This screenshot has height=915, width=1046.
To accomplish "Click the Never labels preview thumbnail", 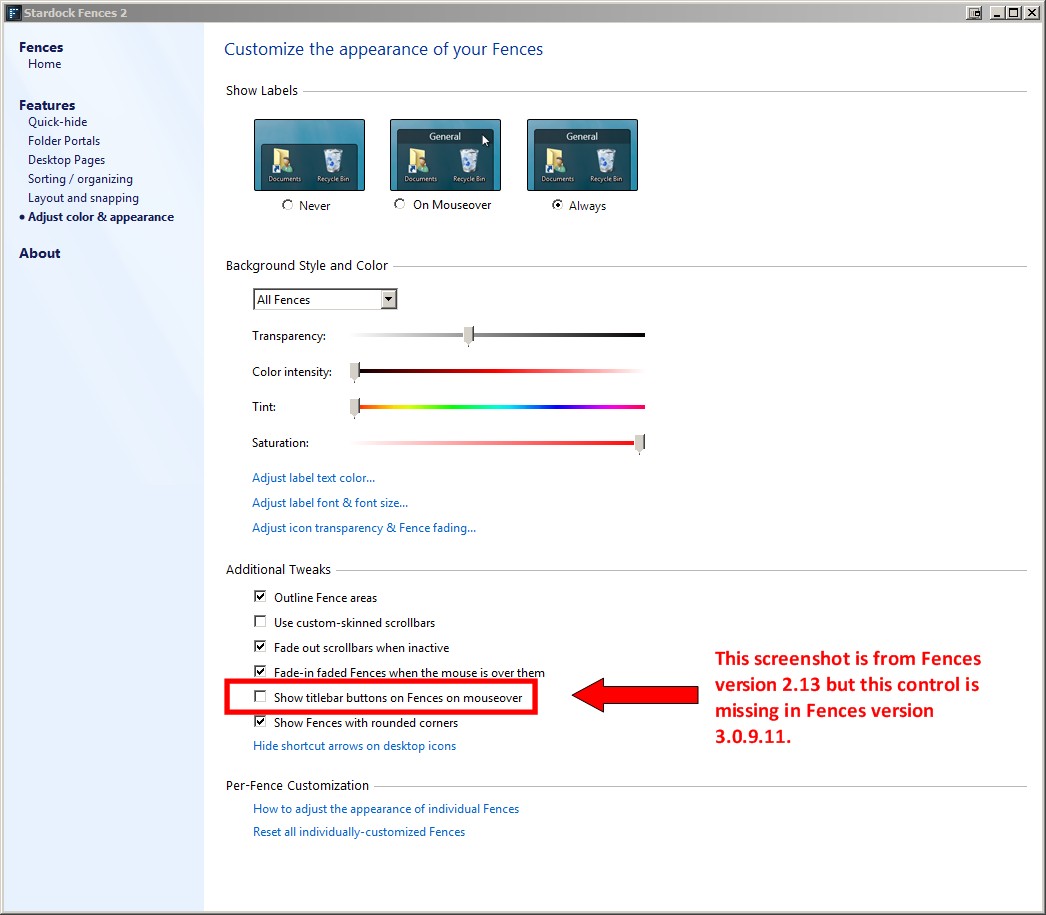I will point(310,155).
